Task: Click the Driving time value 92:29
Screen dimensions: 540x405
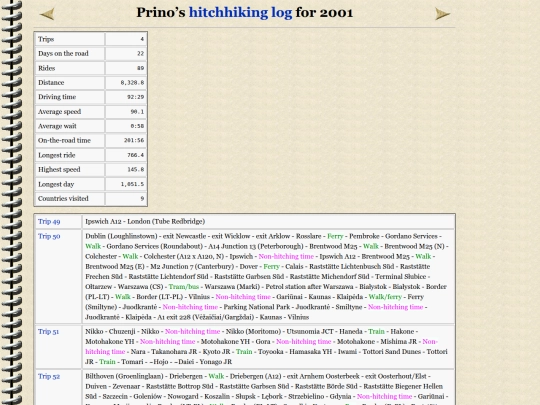Action: click(x=135, y=97)
